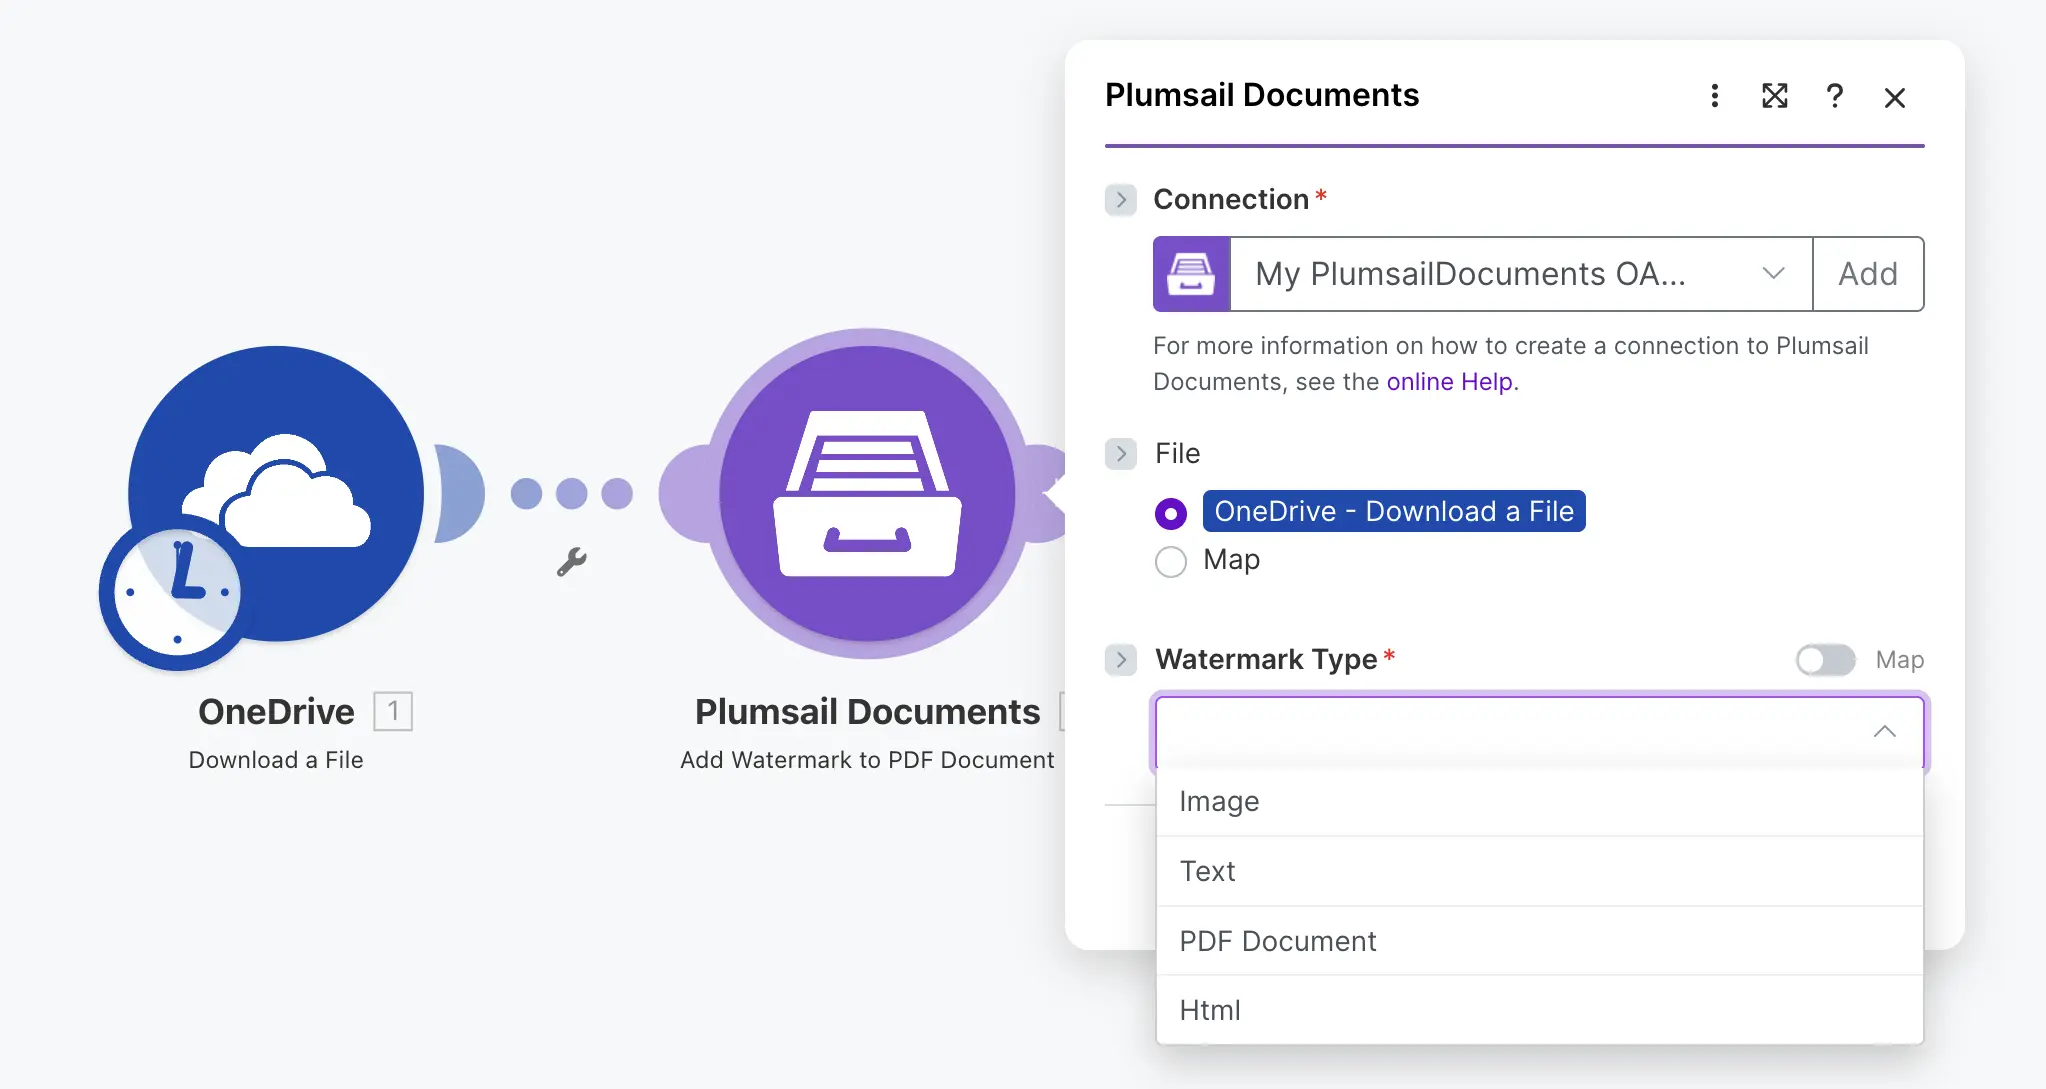Click the Add connection button
2046x1089 pixels.
point(1868,274)
